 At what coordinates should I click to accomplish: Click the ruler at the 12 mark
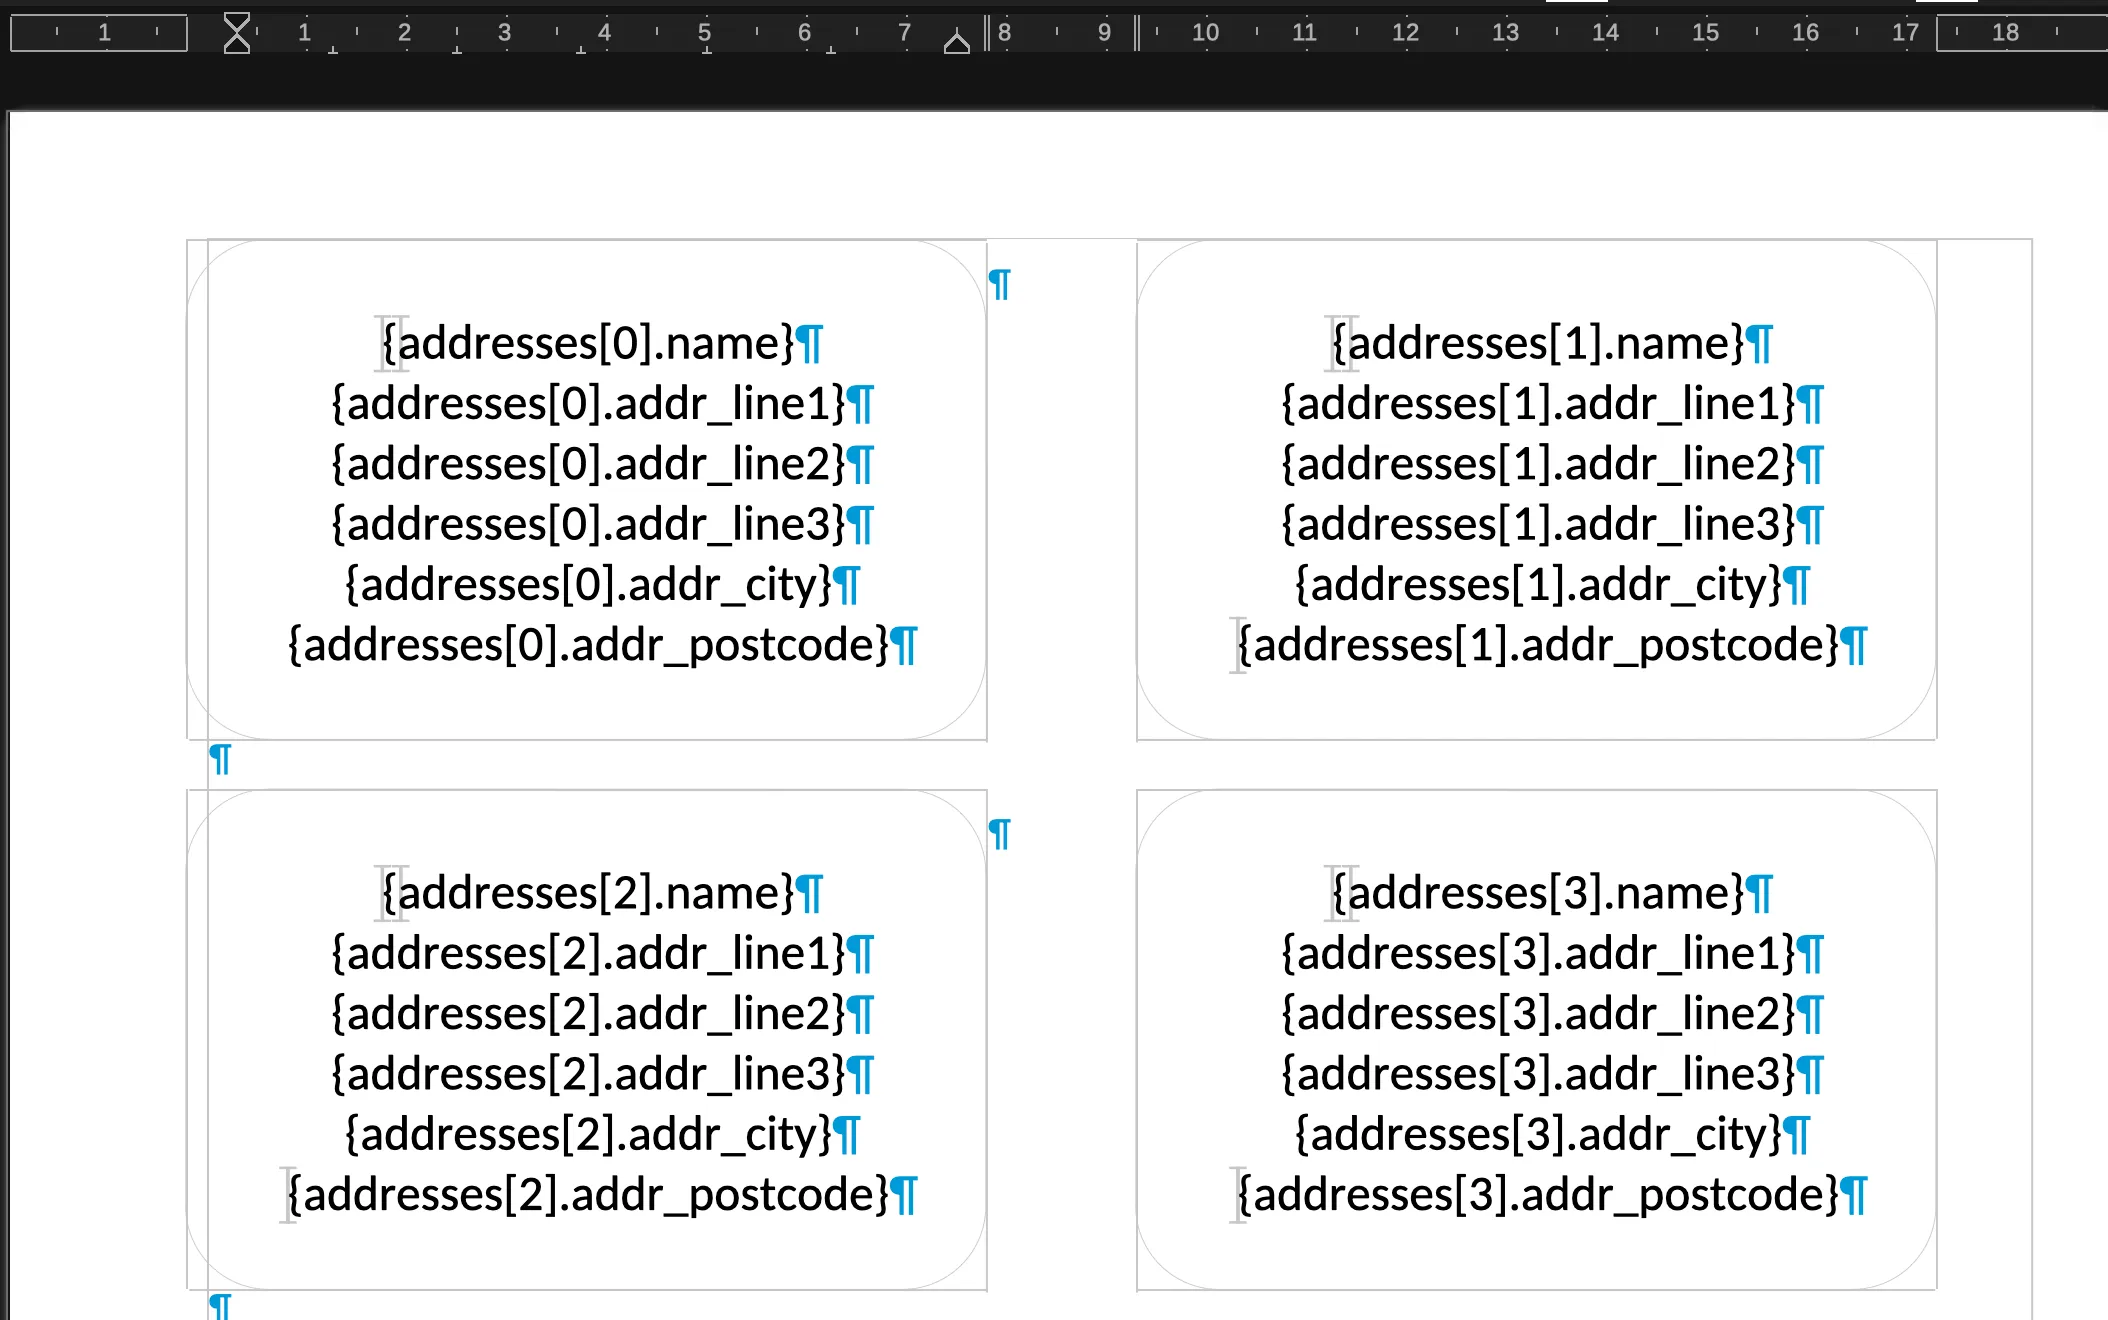[x=1405, y=32]
